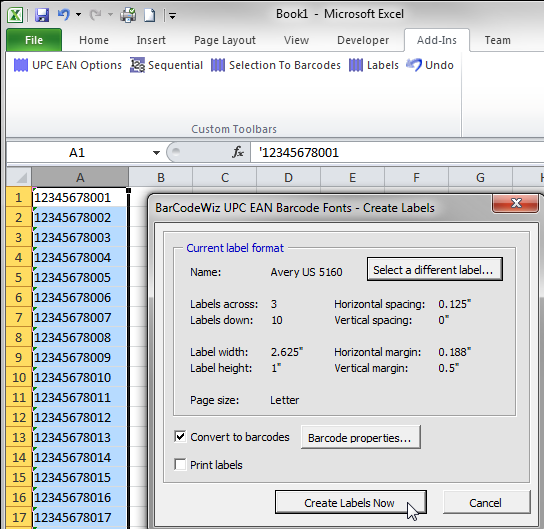Viewport: 544px width, 529px height.
Task: Open the Labels barcode tool
Action: [x=374, y=65]
